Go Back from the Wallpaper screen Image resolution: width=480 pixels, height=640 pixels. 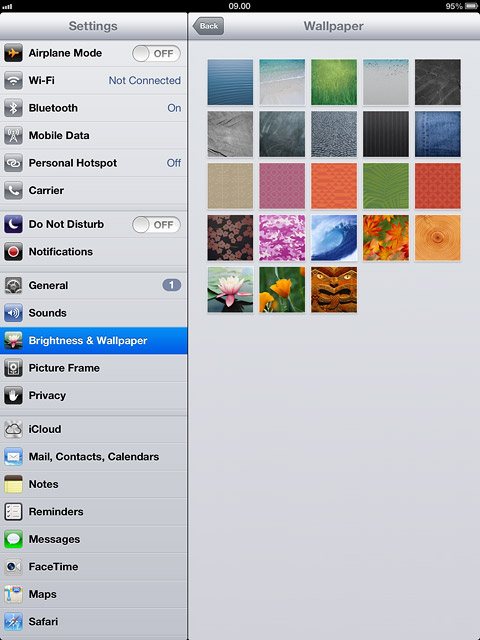pyautogui.click(x=208, y=26)
